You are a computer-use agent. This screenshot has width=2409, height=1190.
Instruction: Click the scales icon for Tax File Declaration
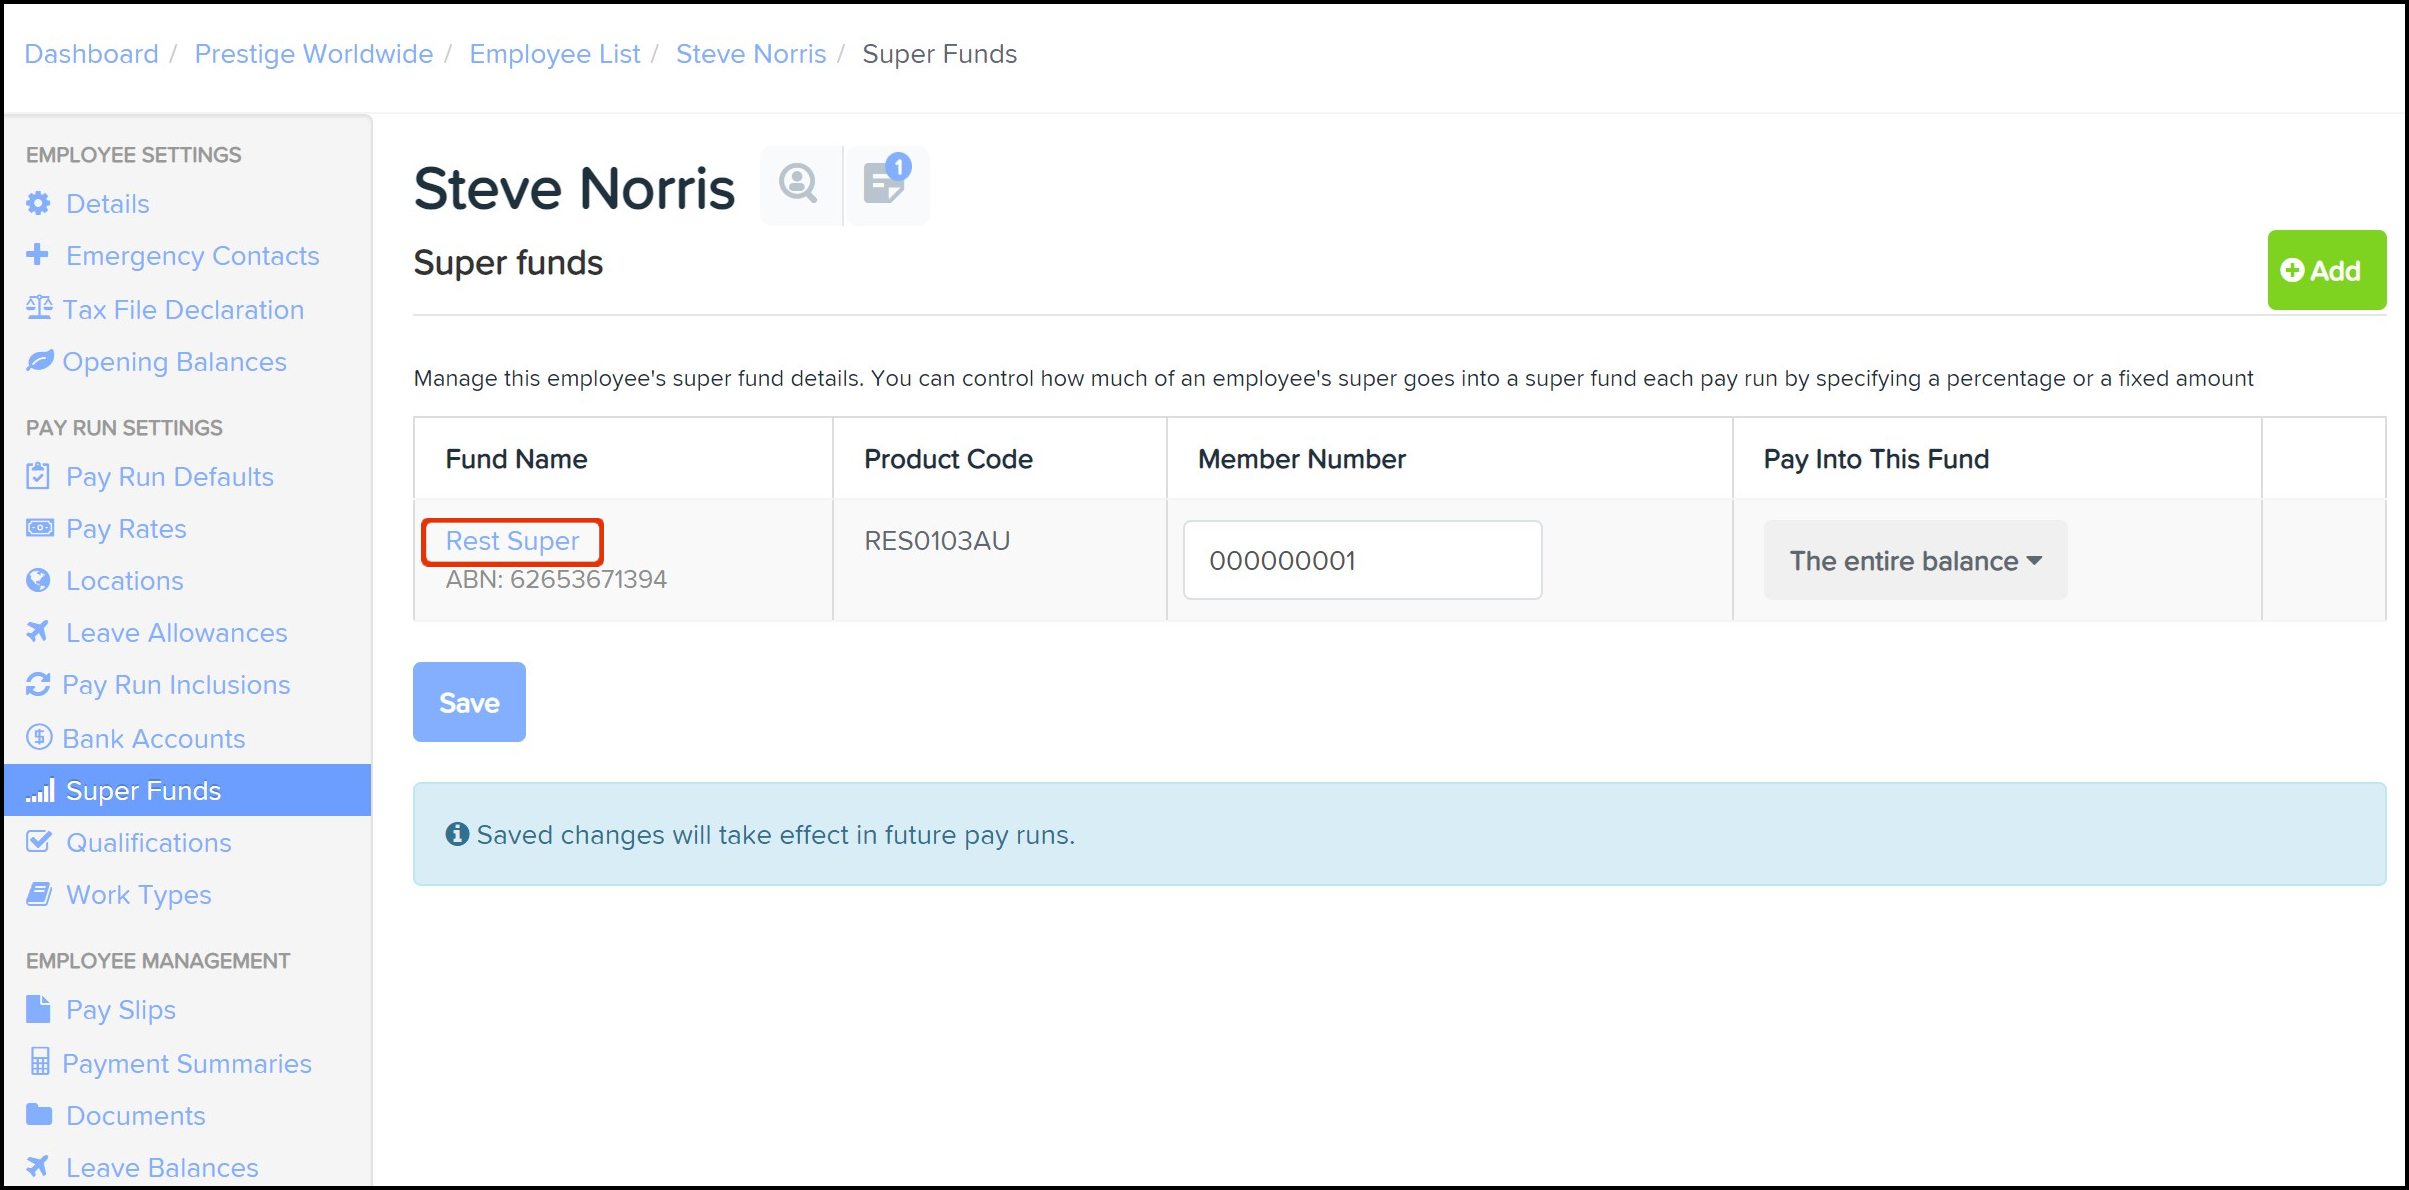(38, 308)
